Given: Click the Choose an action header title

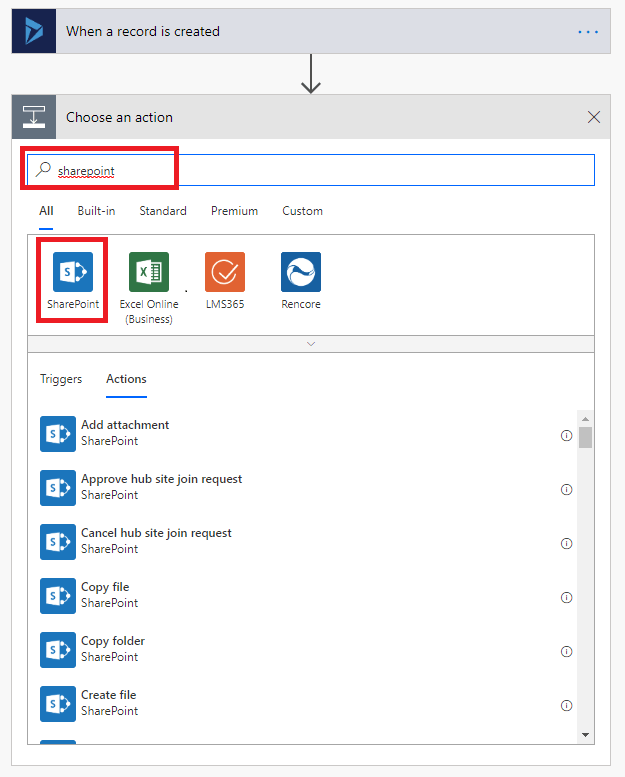Looking at the screenshot, I should click(x=119, y=117).
